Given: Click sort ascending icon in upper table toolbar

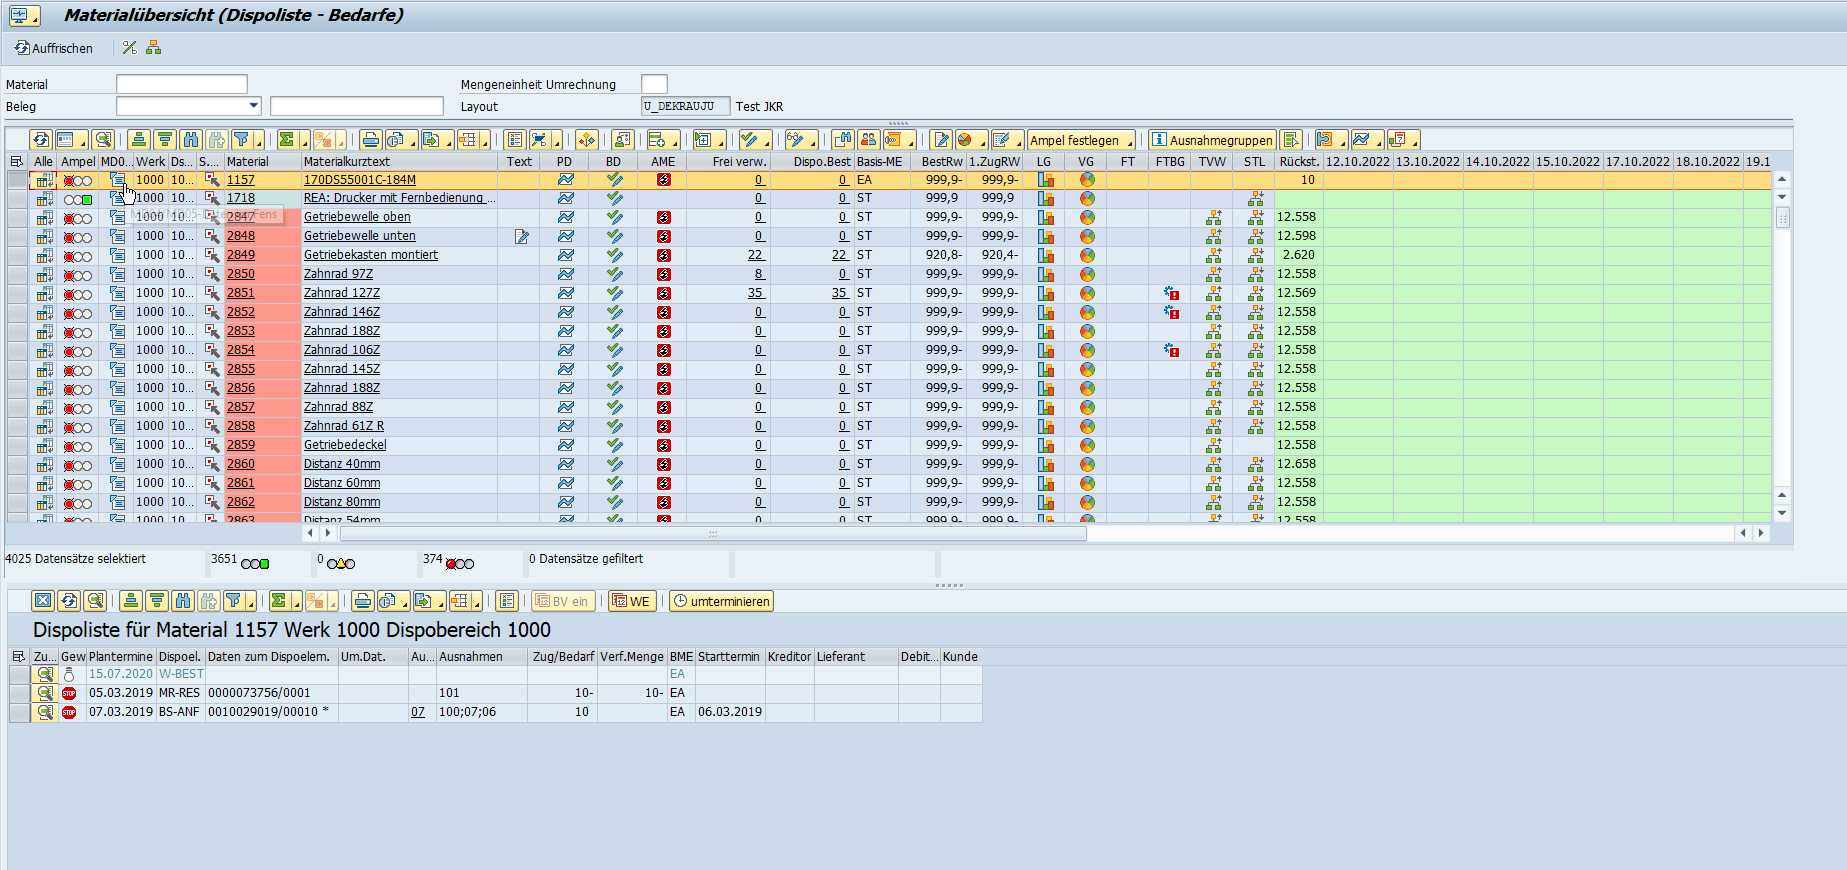Looking at the screenshot, I should (x=139, y=140).
